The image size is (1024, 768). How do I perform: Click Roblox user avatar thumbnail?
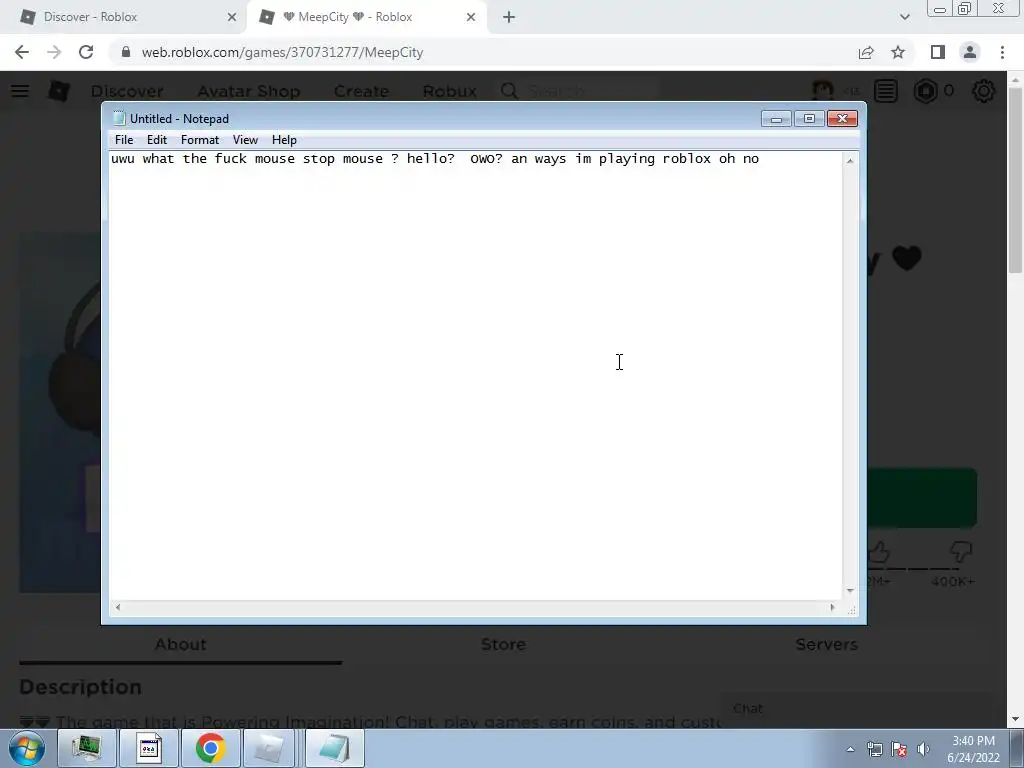click(x=823, y=91)
